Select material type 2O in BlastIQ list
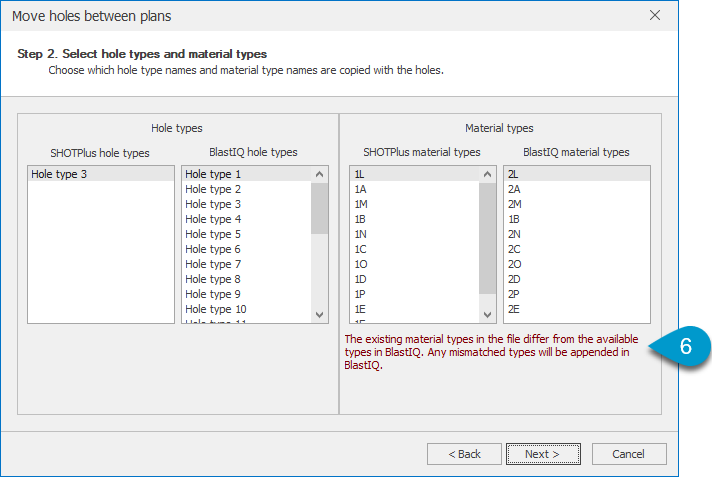The image size is (712, 477). pyautogui.click(x=577, y=264)
